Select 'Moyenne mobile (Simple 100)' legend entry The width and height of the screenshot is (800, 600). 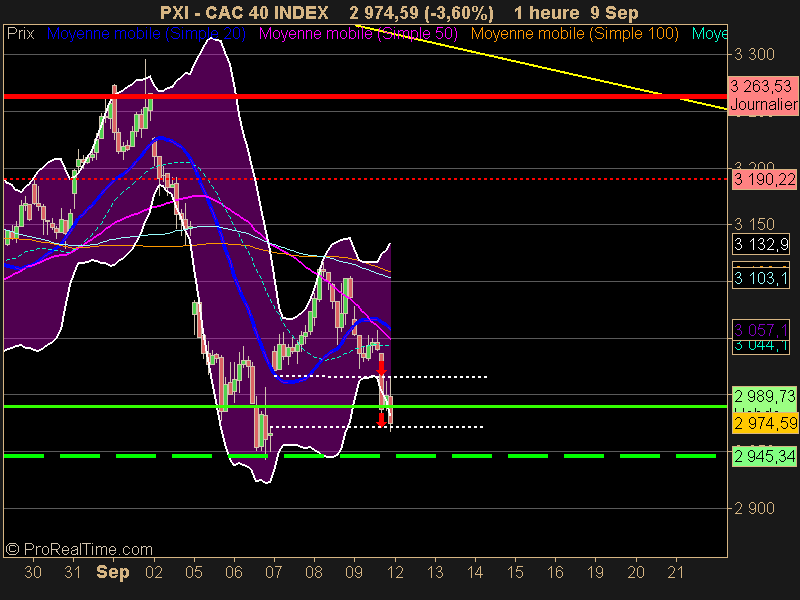coord(574,34)
